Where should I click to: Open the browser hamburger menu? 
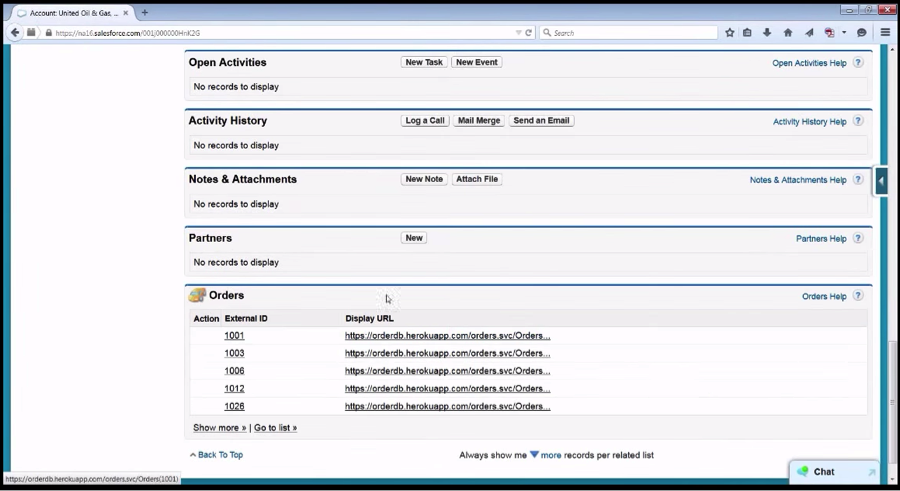(885, 33)
